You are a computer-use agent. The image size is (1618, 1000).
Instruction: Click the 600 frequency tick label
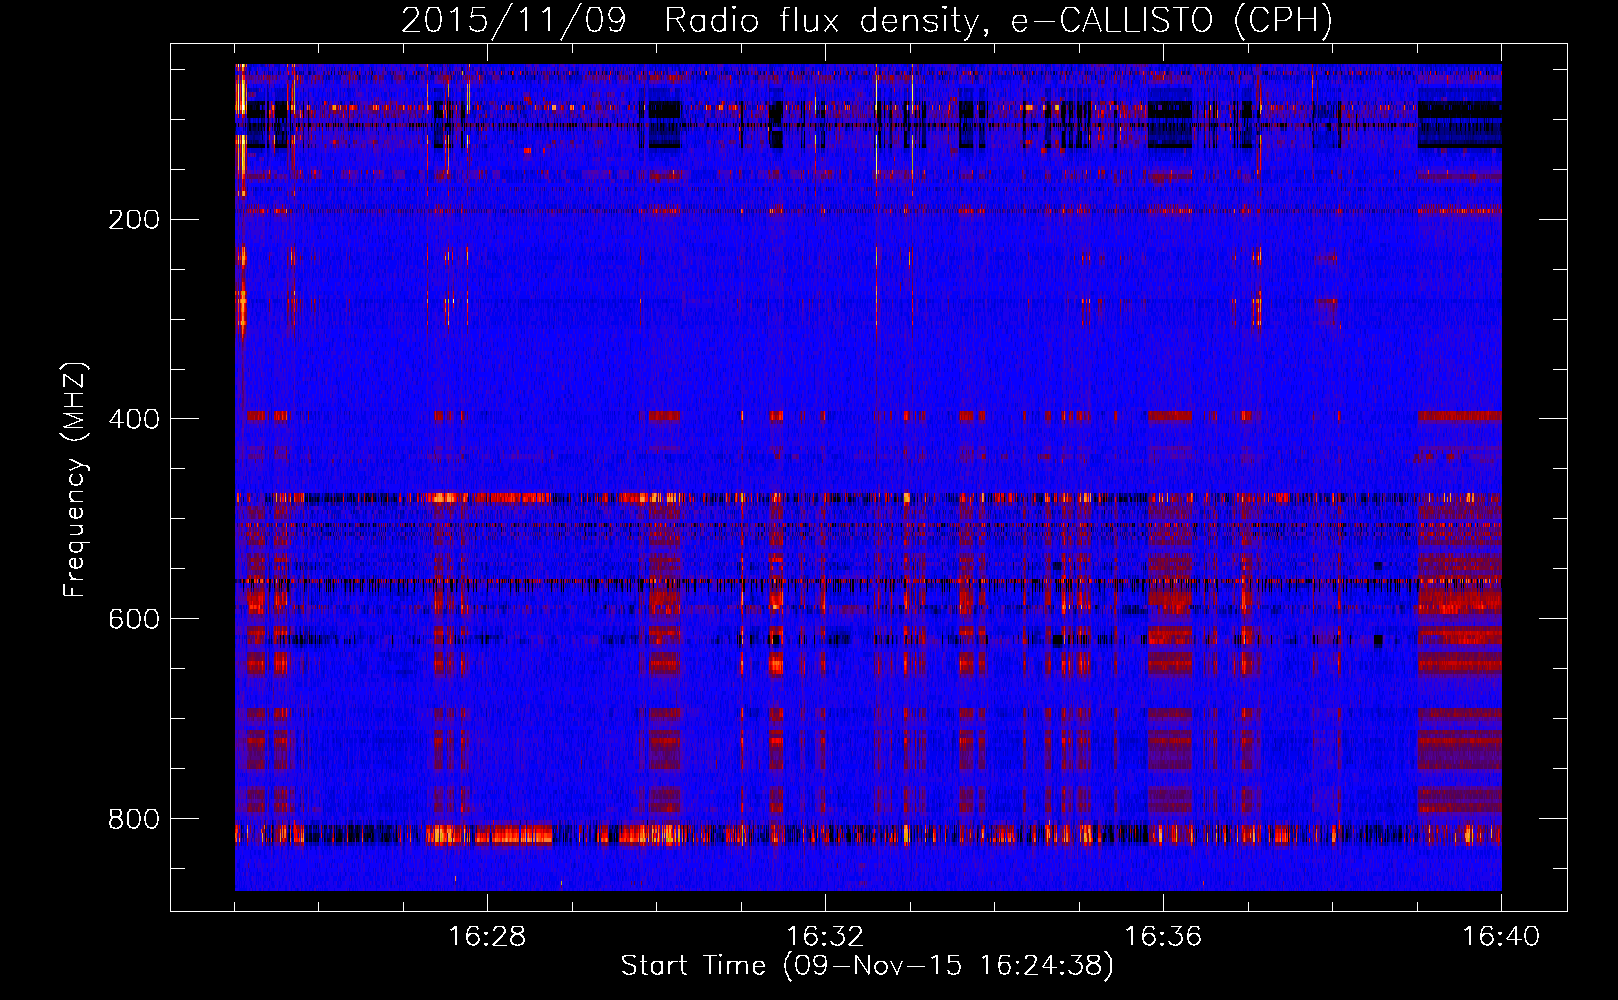pos(134,619)
